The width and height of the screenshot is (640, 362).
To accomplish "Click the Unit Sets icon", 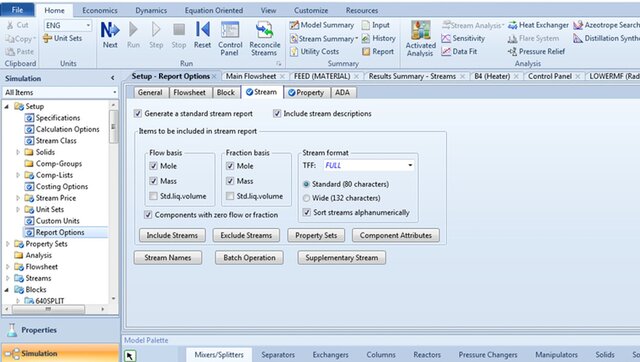I will (47, 38).
